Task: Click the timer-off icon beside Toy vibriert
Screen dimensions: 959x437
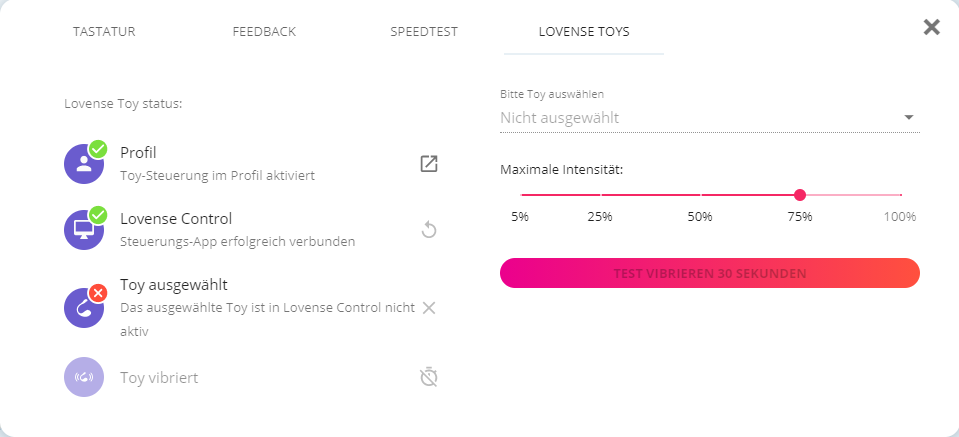Action: (429, 377)
